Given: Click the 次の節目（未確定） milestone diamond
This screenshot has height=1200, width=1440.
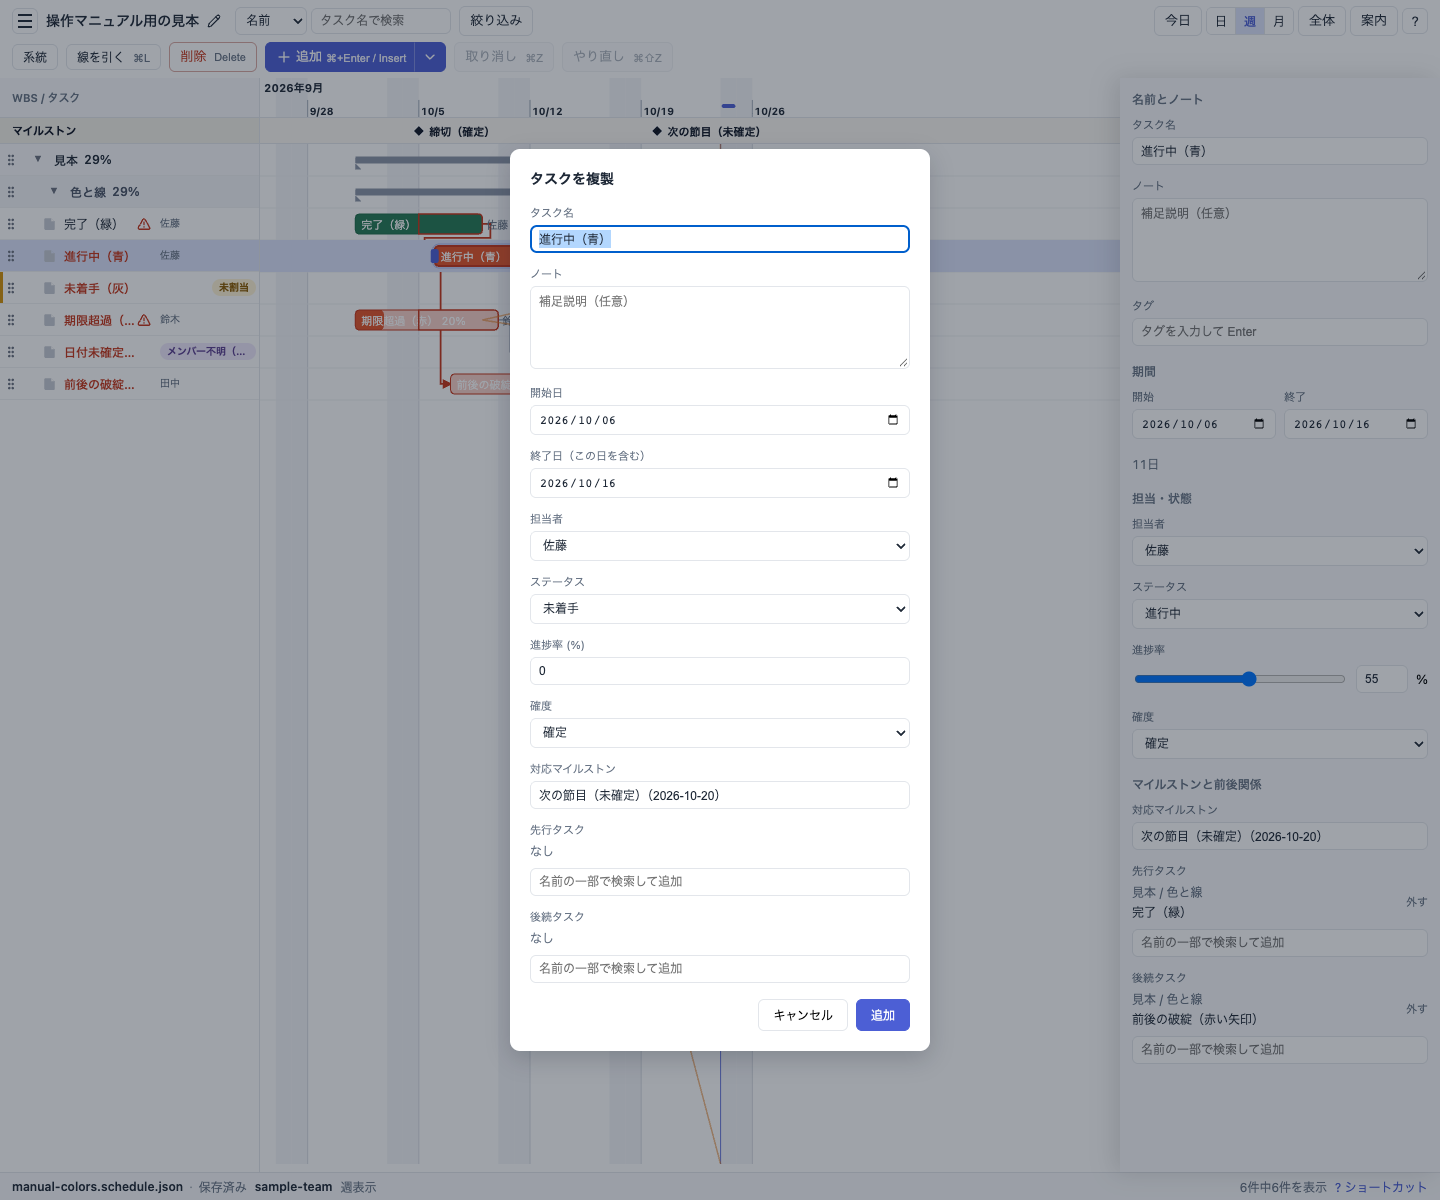Looking at the screenshot, I should pos(657,131).
